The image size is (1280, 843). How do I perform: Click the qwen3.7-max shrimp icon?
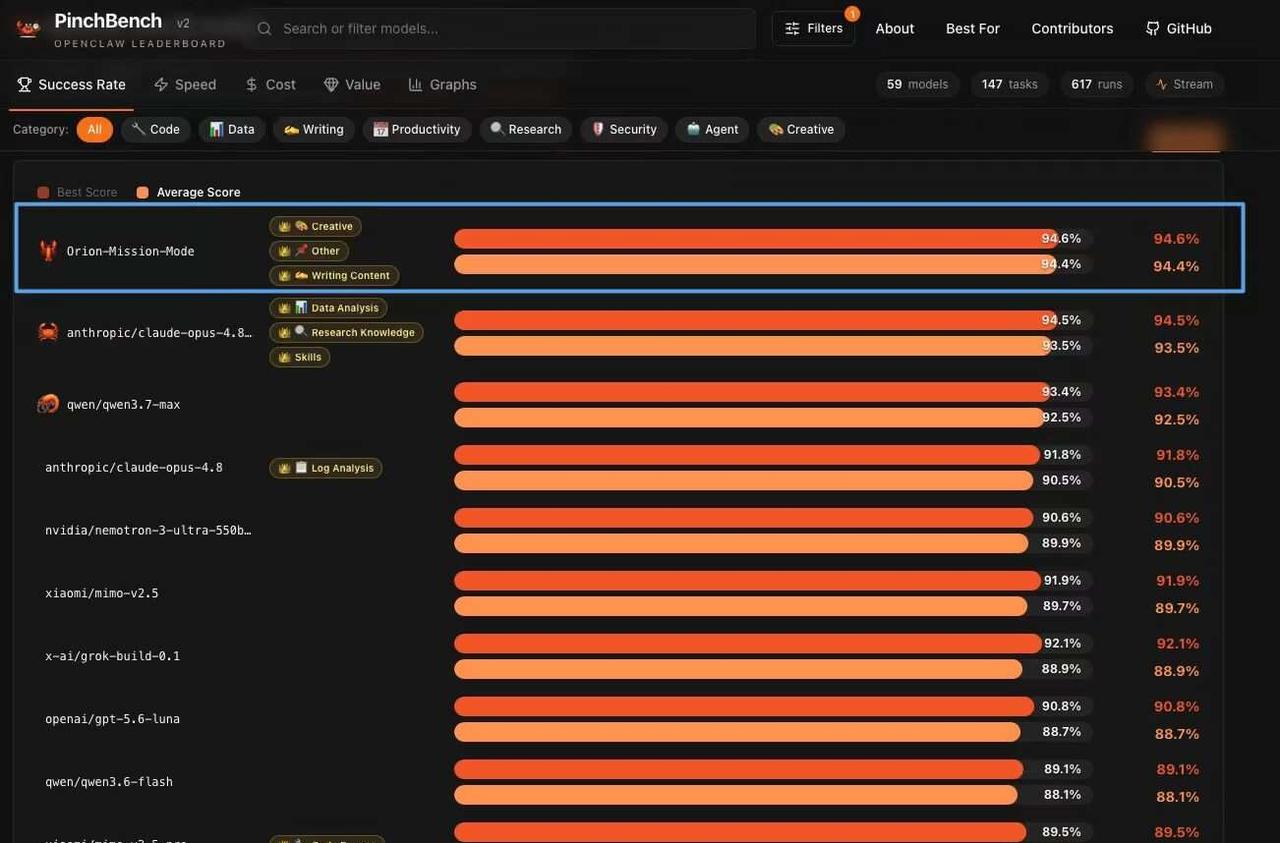(48, 404)
